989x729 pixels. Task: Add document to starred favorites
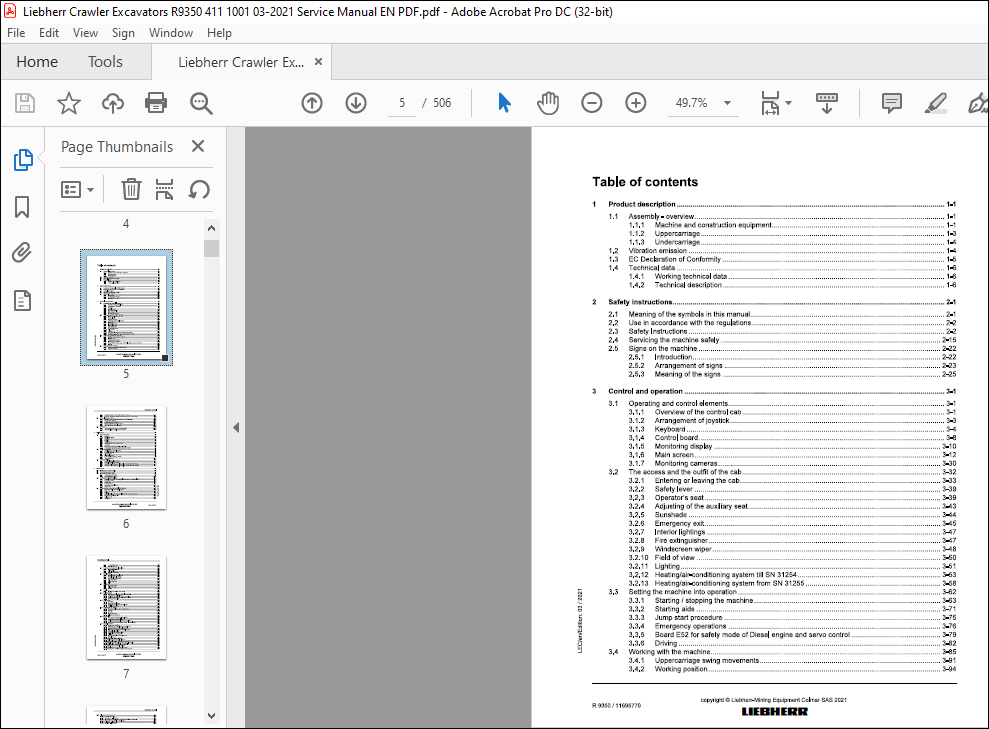(69, 103)
